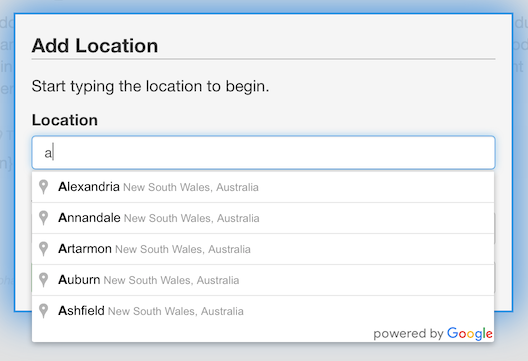Click the map pin icon beside Artarmon
Viewport: 528px width, 361px height.
(x=43, y=249)
